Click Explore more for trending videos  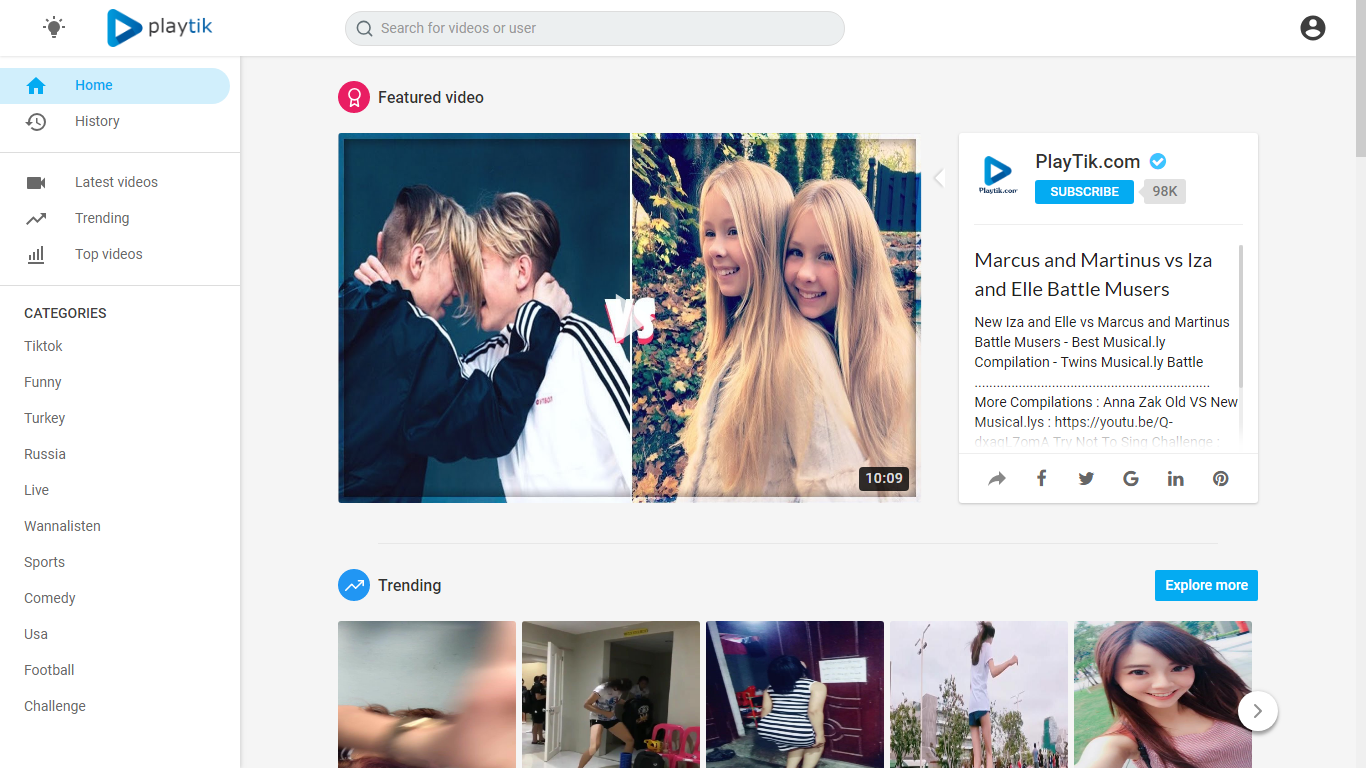1206,585
